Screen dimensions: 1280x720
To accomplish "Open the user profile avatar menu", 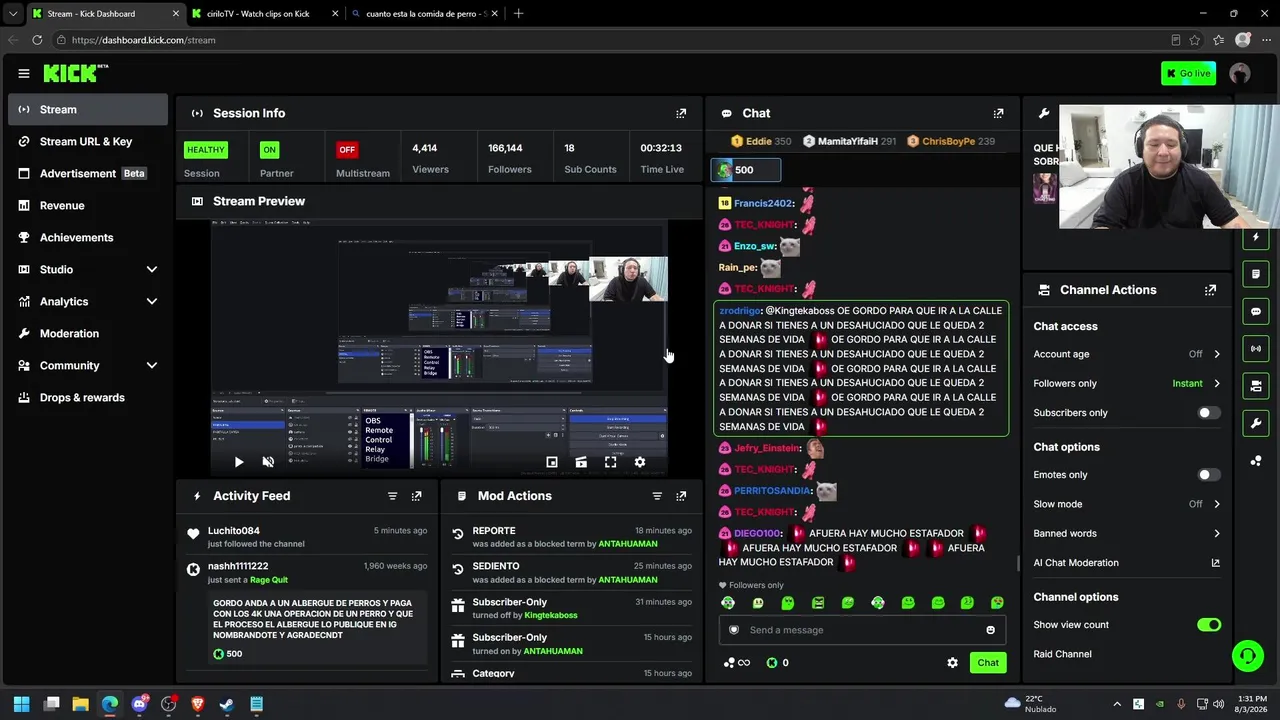I will coord(1240,73).
